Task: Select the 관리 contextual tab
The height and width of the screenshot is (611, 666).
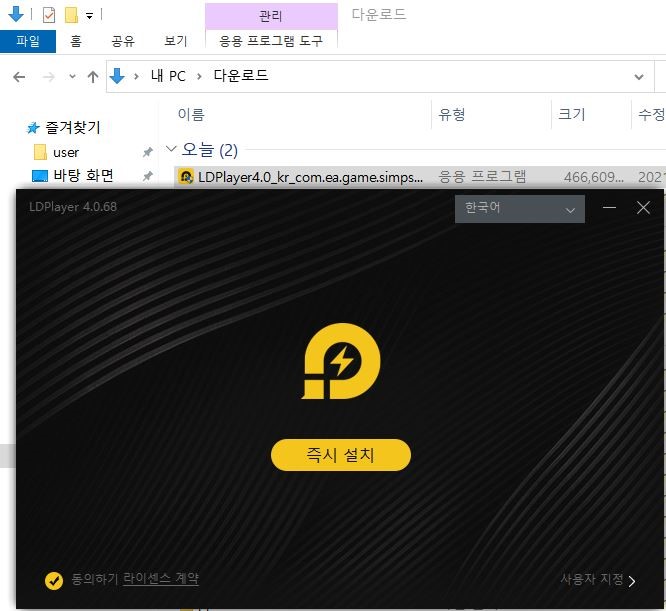Action: click(271, 16)
